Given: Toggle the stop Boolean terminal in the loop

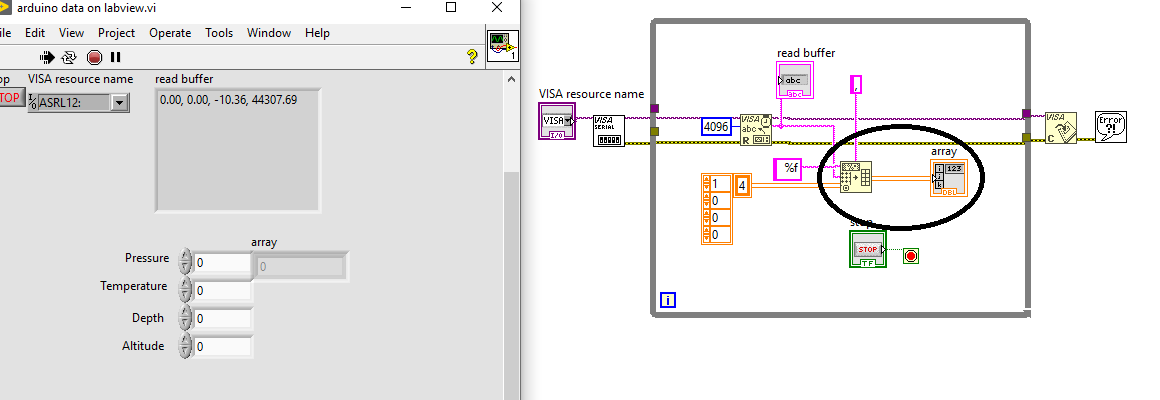Looking at the screenshot, I should 868,248.
